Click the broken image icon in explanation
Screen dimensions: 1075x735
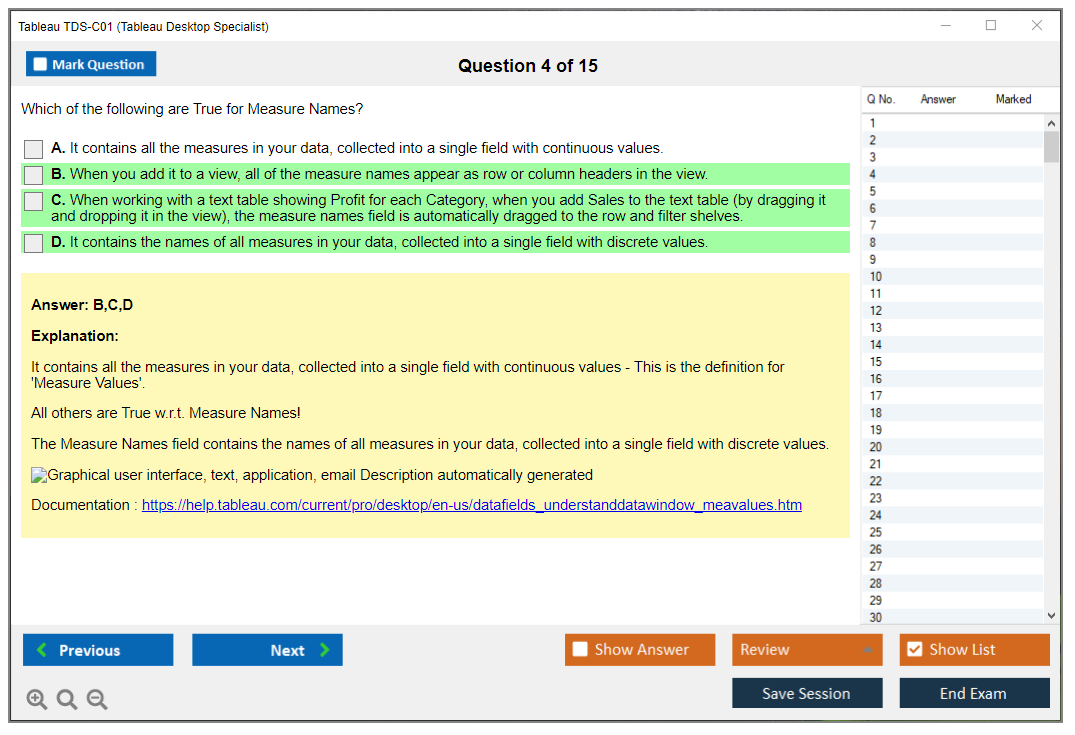[39, 475]
